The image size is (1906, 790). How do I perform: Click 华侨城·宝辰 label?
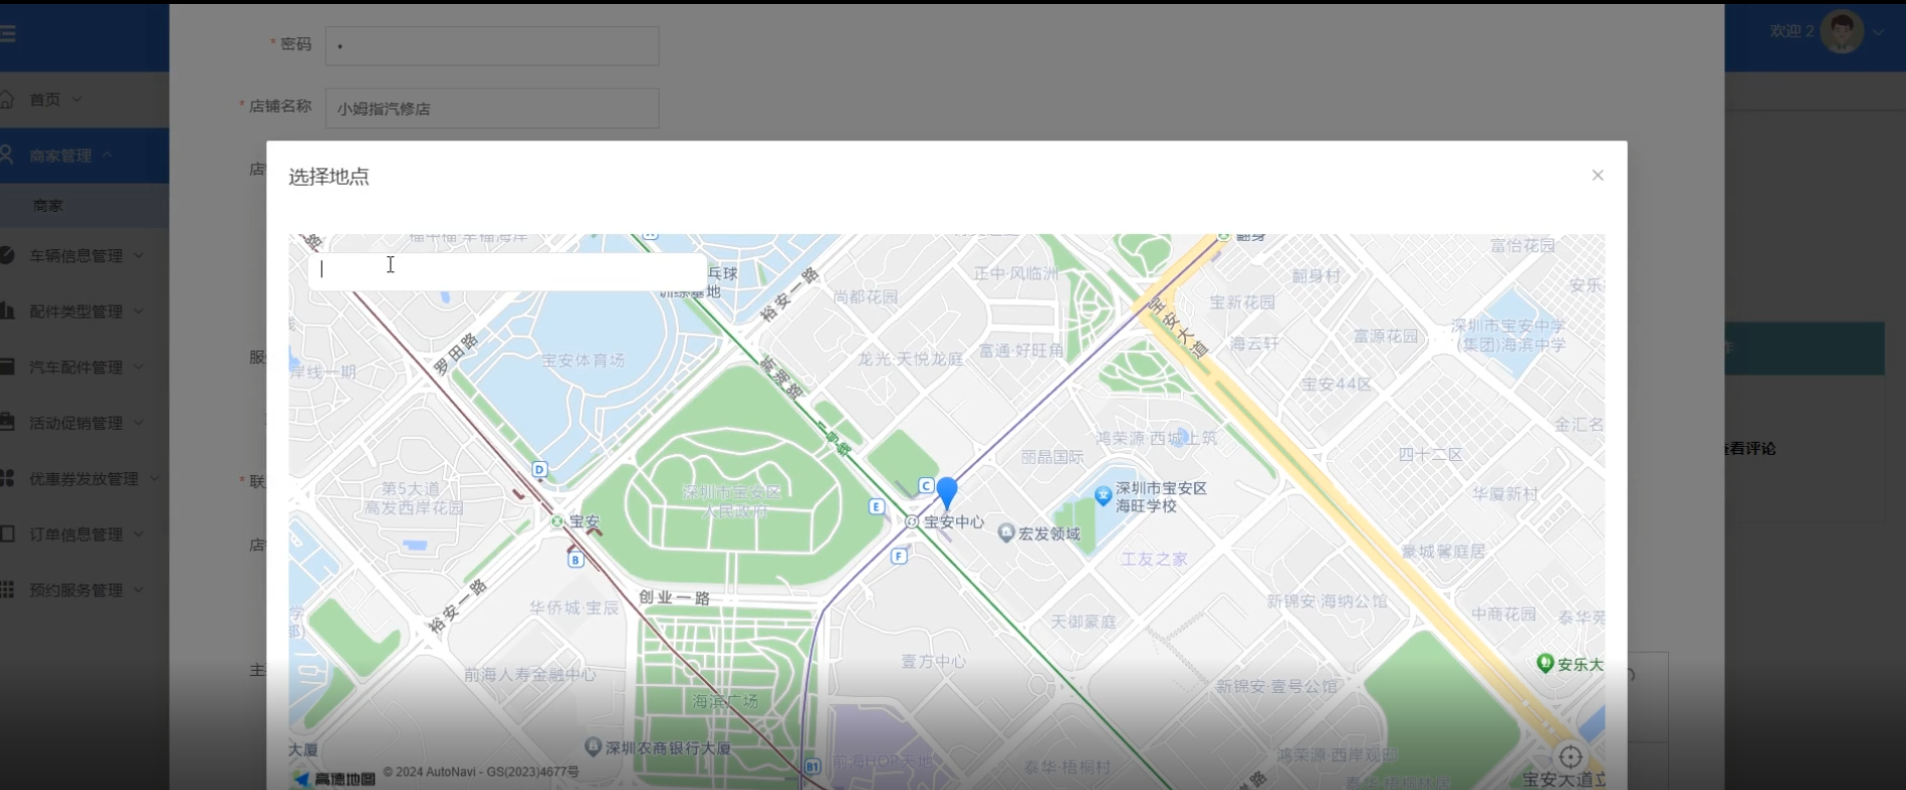(574, 607)
